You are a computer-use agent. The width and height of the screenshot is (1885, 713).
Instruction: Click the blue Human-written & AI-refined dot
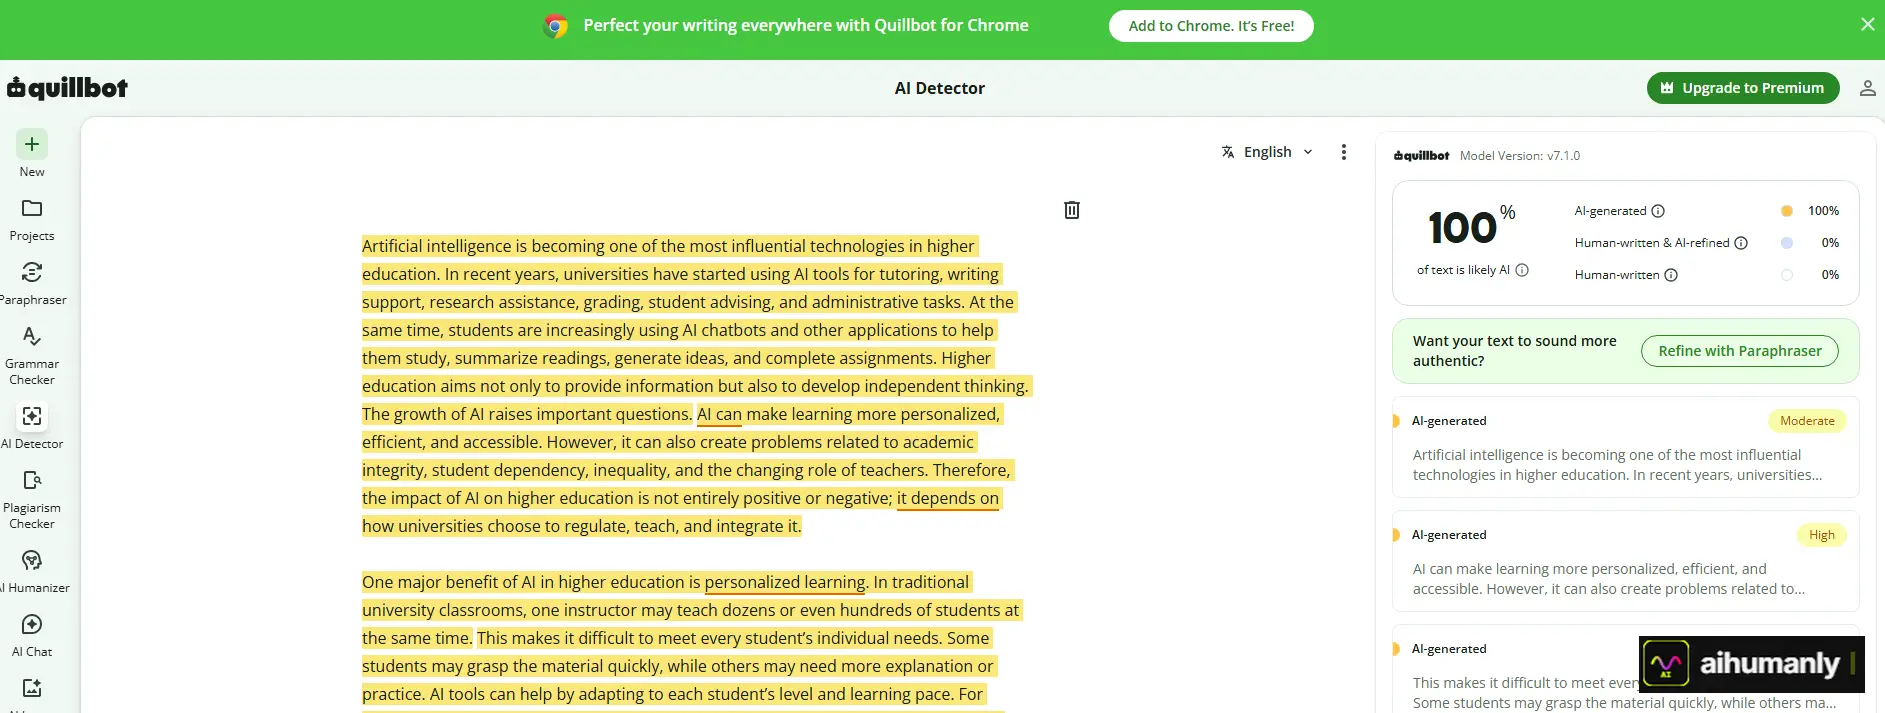1787,243
